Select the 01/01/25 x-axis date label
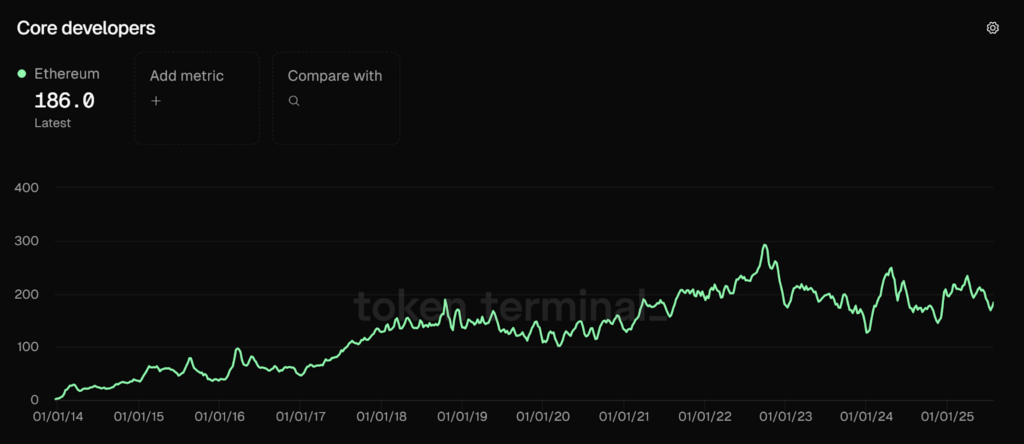The image size is (1024, 444). coord(950,415)
